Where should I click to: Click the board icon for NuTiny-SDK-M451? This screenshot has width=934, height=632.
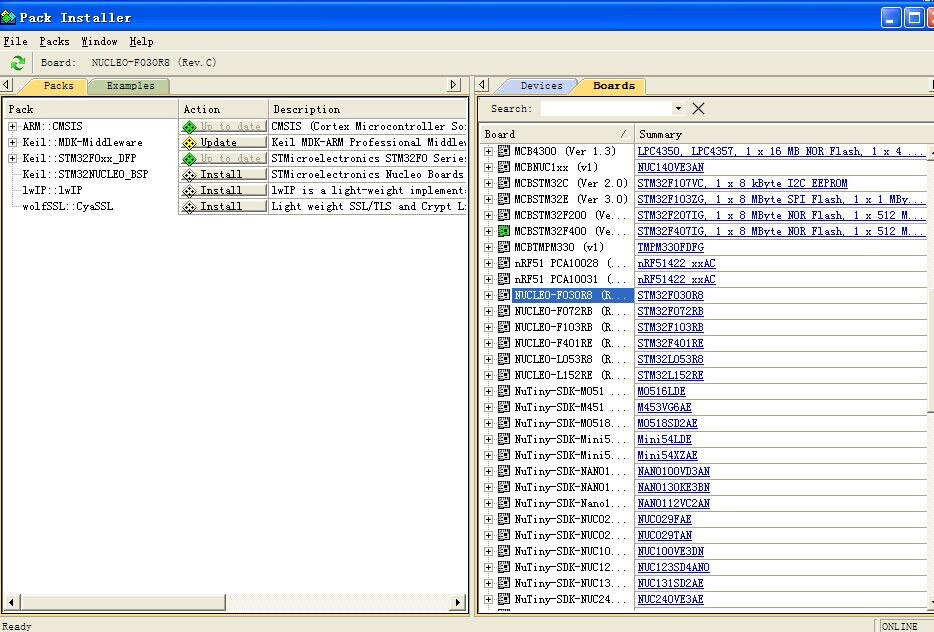504,407
